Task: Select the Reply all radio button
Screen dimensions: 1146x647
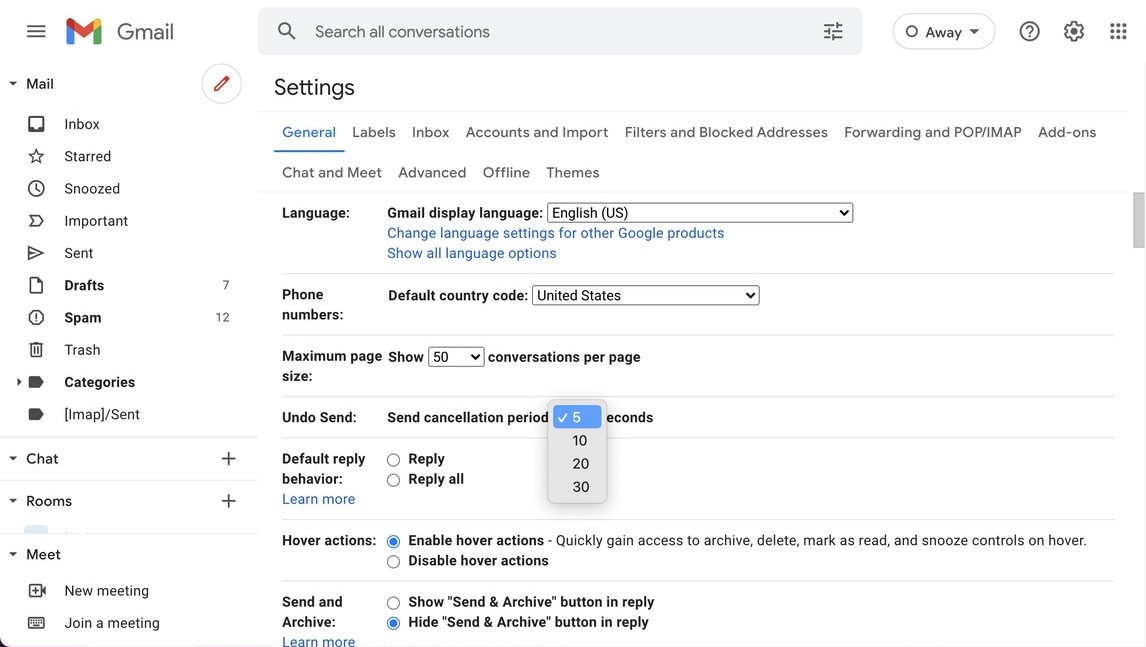Action: point(393,480)
